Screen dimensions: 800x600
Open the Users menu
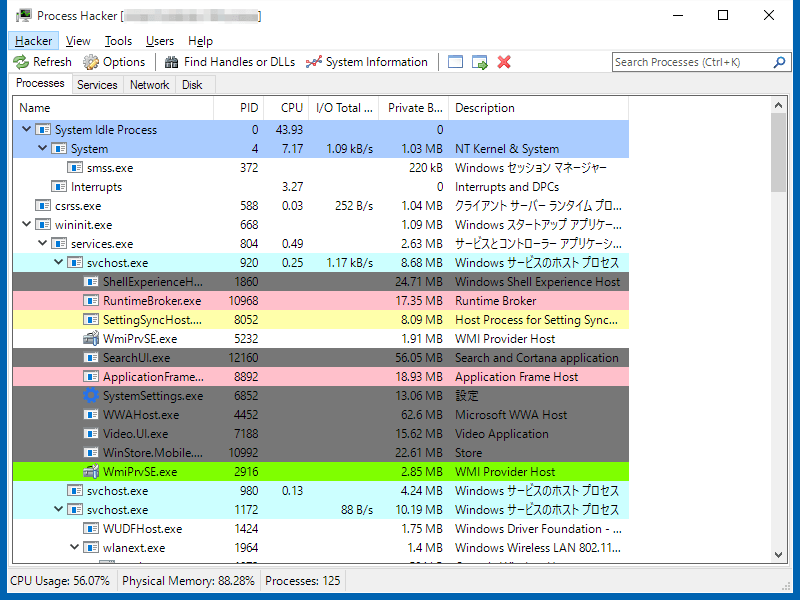pos(160,41)
